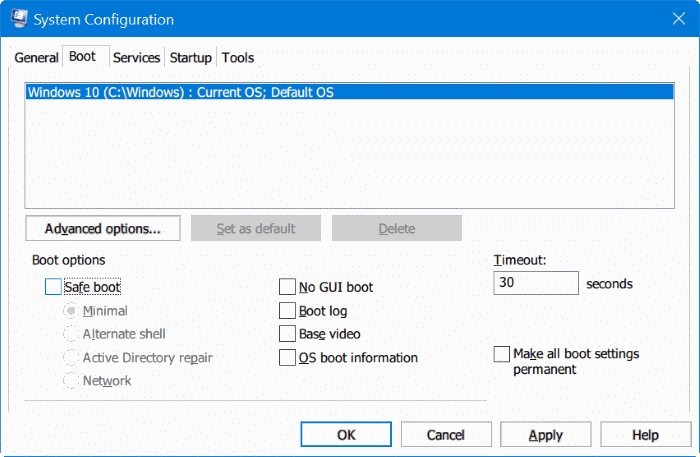Apply the boot settings

[546, 434]
